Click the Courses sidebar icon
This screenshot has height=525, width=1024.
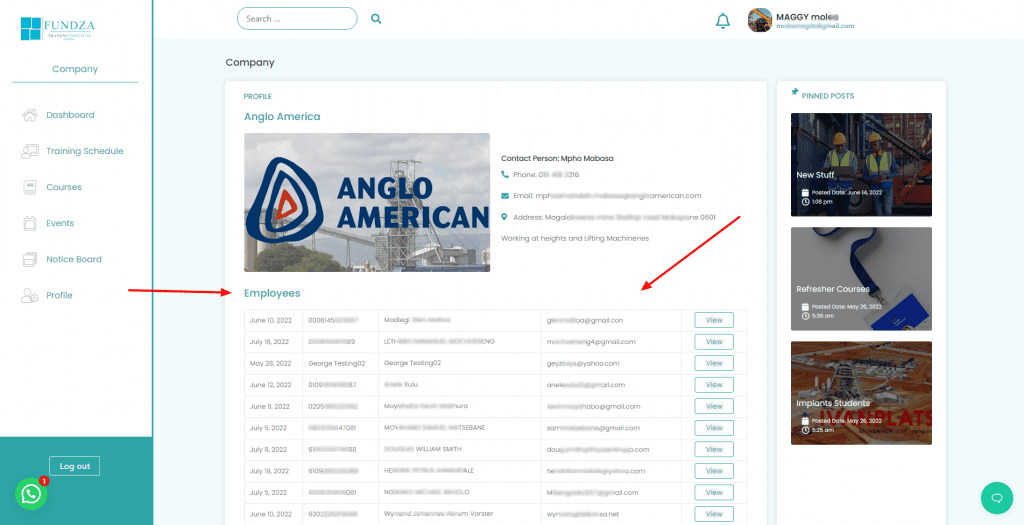29,187
